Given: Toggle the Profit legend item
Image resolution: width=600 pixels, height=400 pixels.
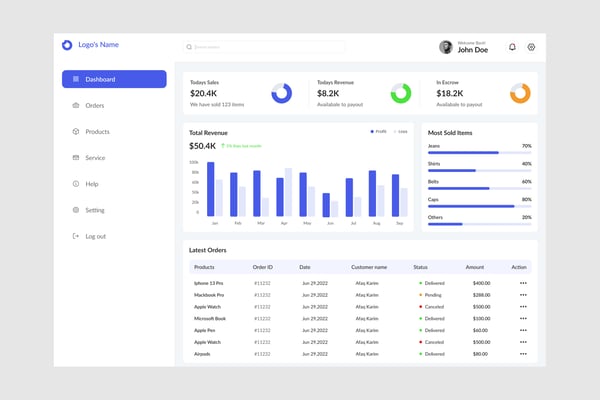Looking at the screenshot, I should (x=378, y=132).
